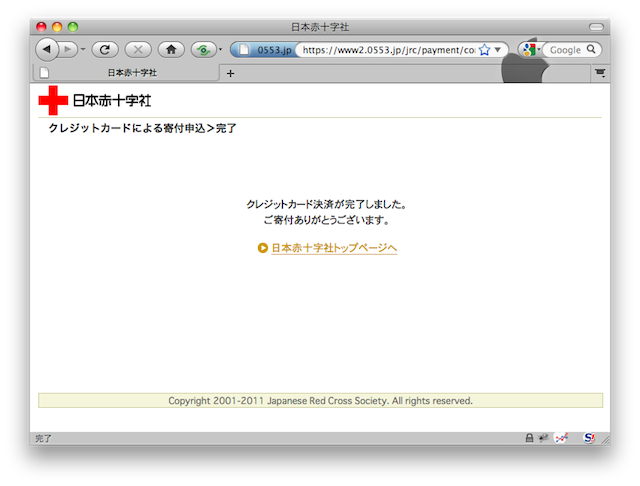Image resolution: width=640 pixels, height=486 pixels.
Task: Expand the URL bar history dropdown
Action: coord(498,49)
